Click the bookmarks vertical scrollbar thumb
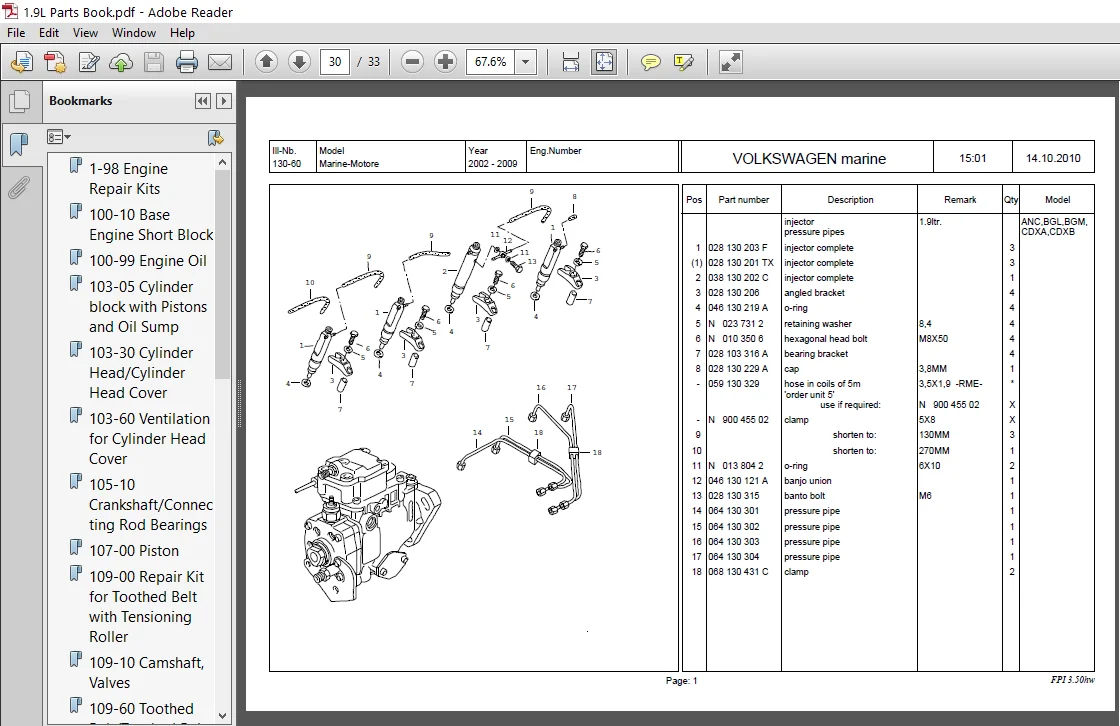The width and height of the screenshot is (1120, 726). [x=222, y=274]
